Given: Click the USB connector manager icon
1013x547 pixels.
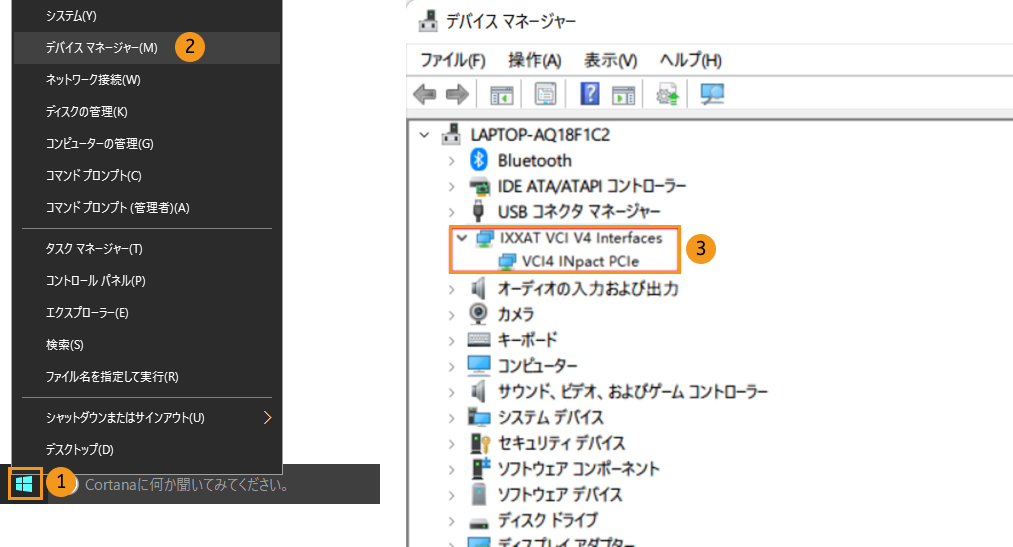Looking at the screenshot, I should tap(479, 211).
